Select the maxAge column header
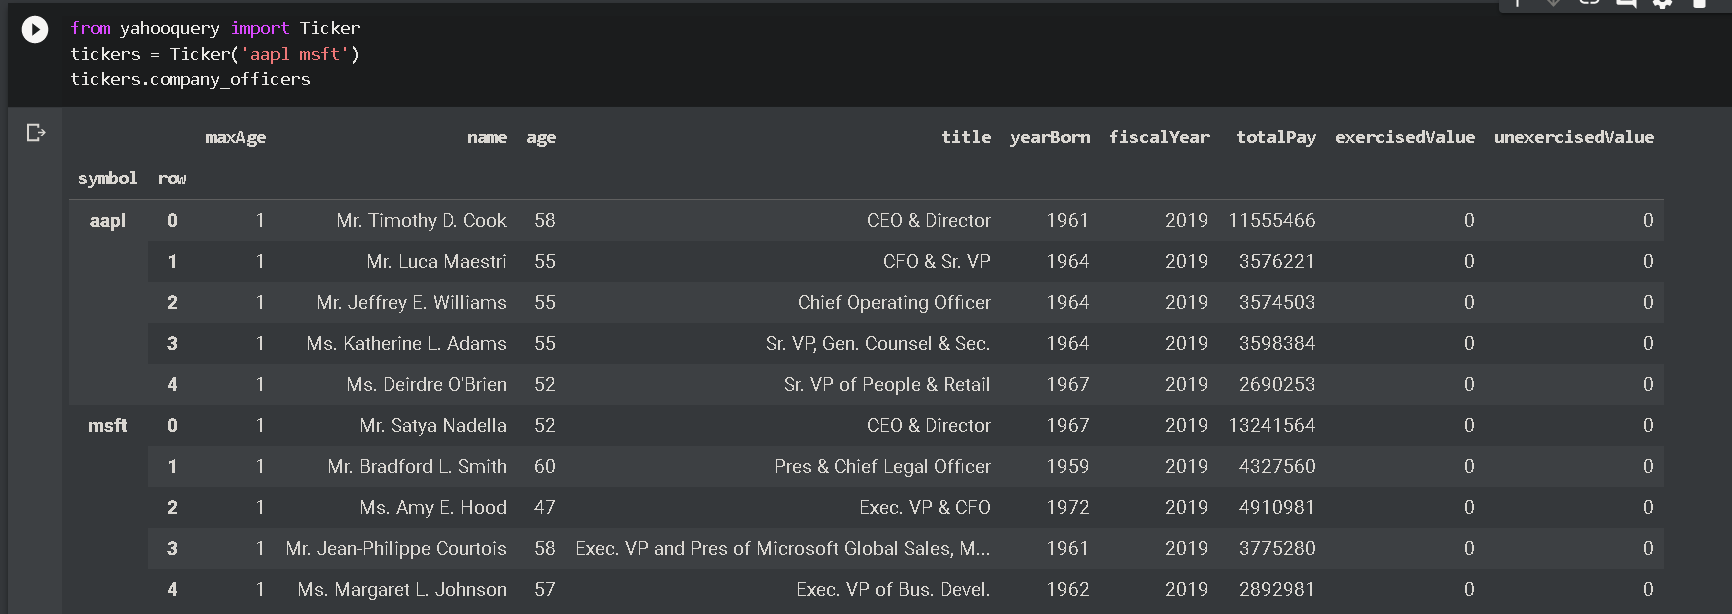 [x=235, y=137]
